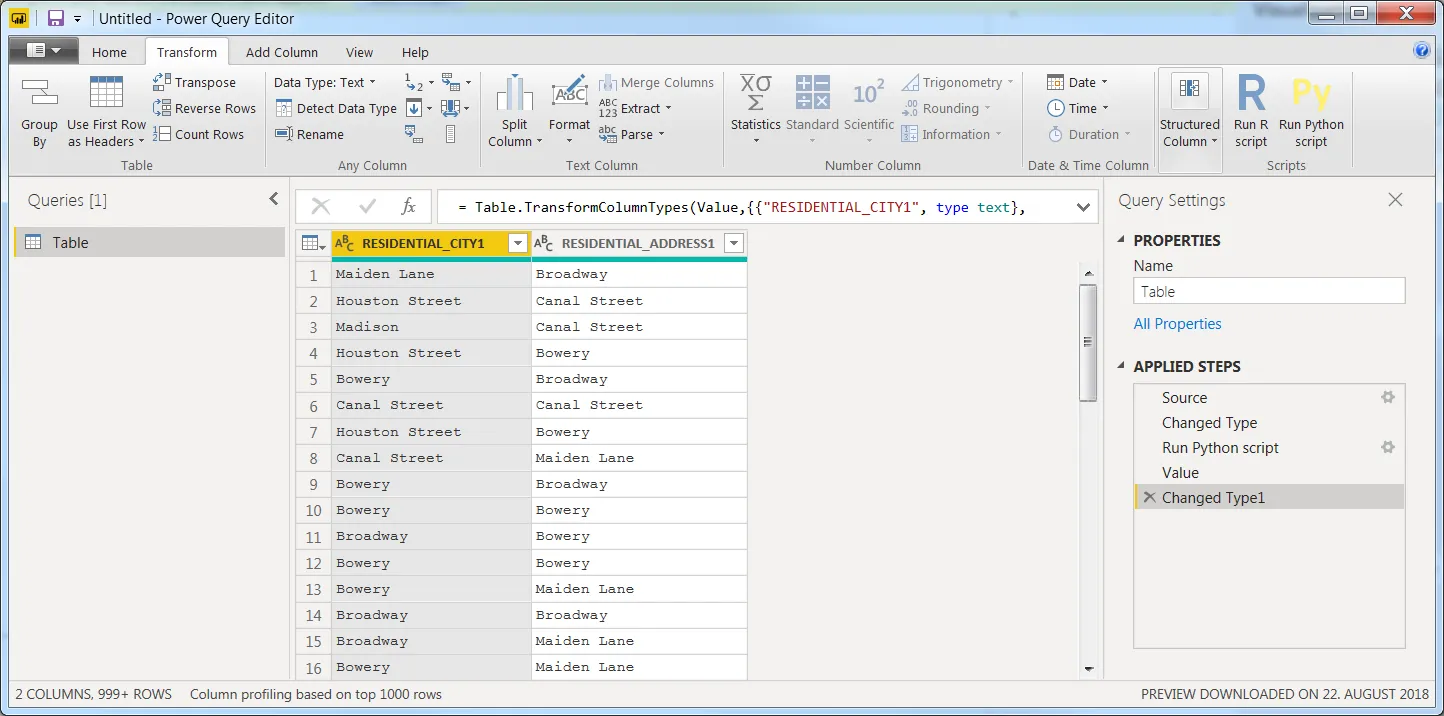
Task: Click Count Rows button
Action: pos(199,134)
